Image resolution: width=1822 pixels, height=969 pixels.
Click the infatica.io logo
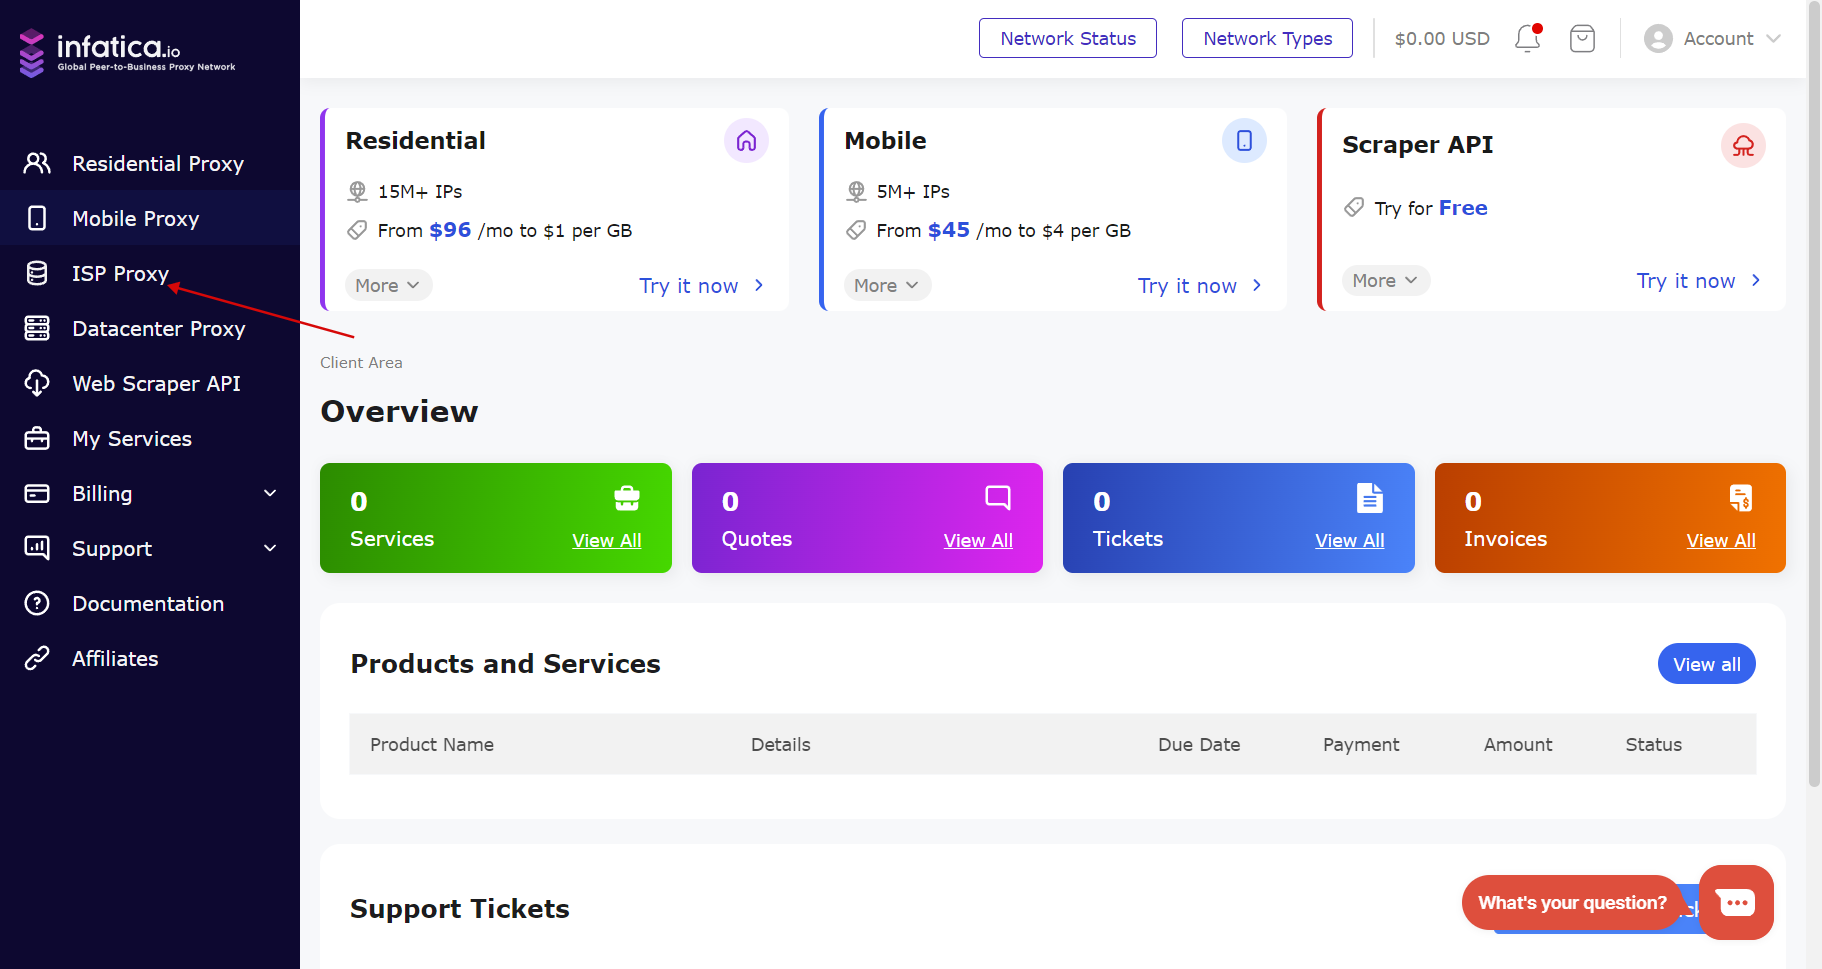(127, 52)
